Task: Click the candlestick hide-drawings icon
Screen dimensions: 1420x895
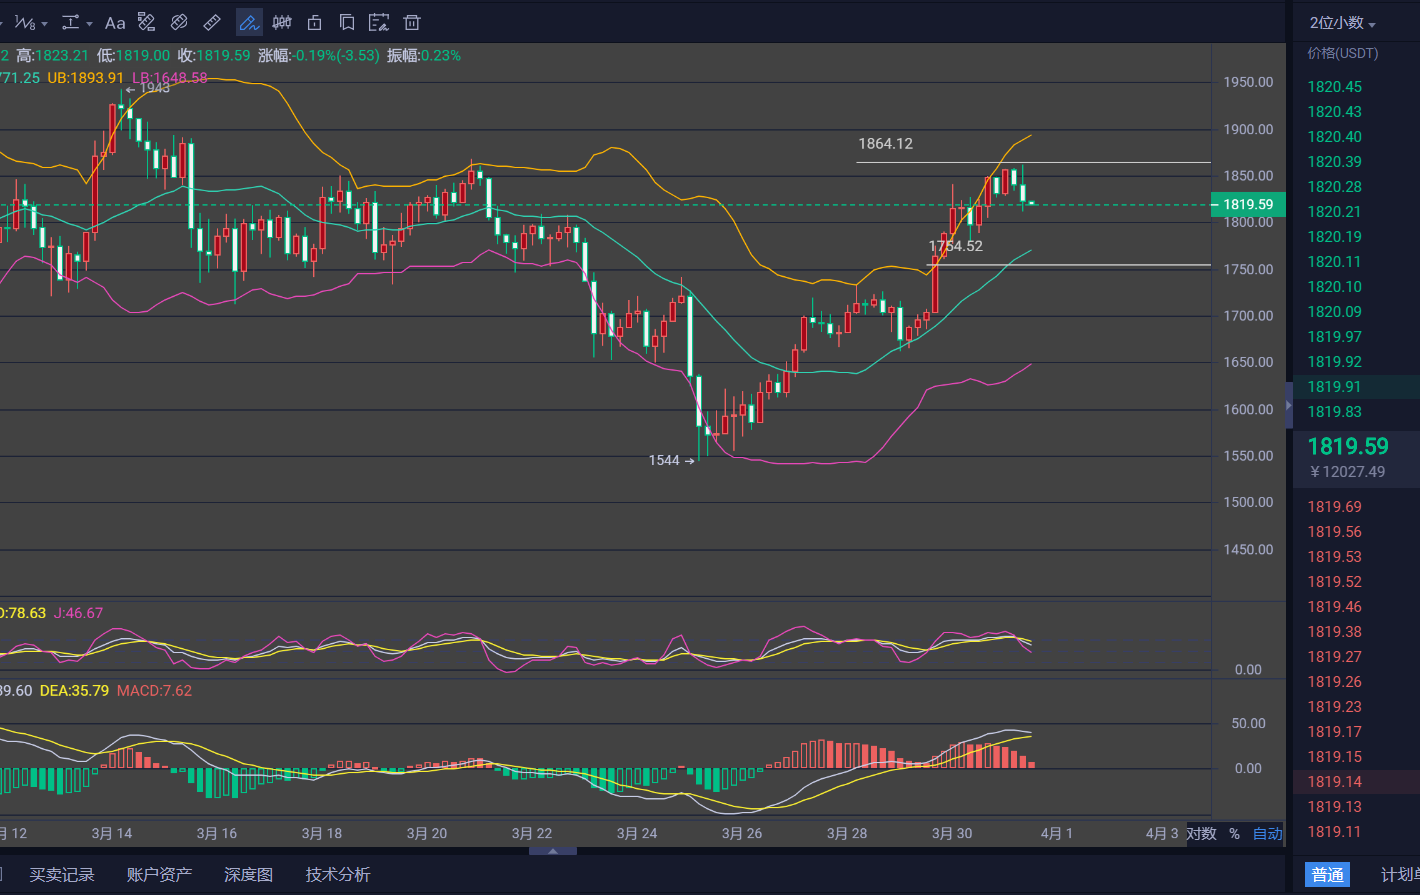Action: (282, 22)
